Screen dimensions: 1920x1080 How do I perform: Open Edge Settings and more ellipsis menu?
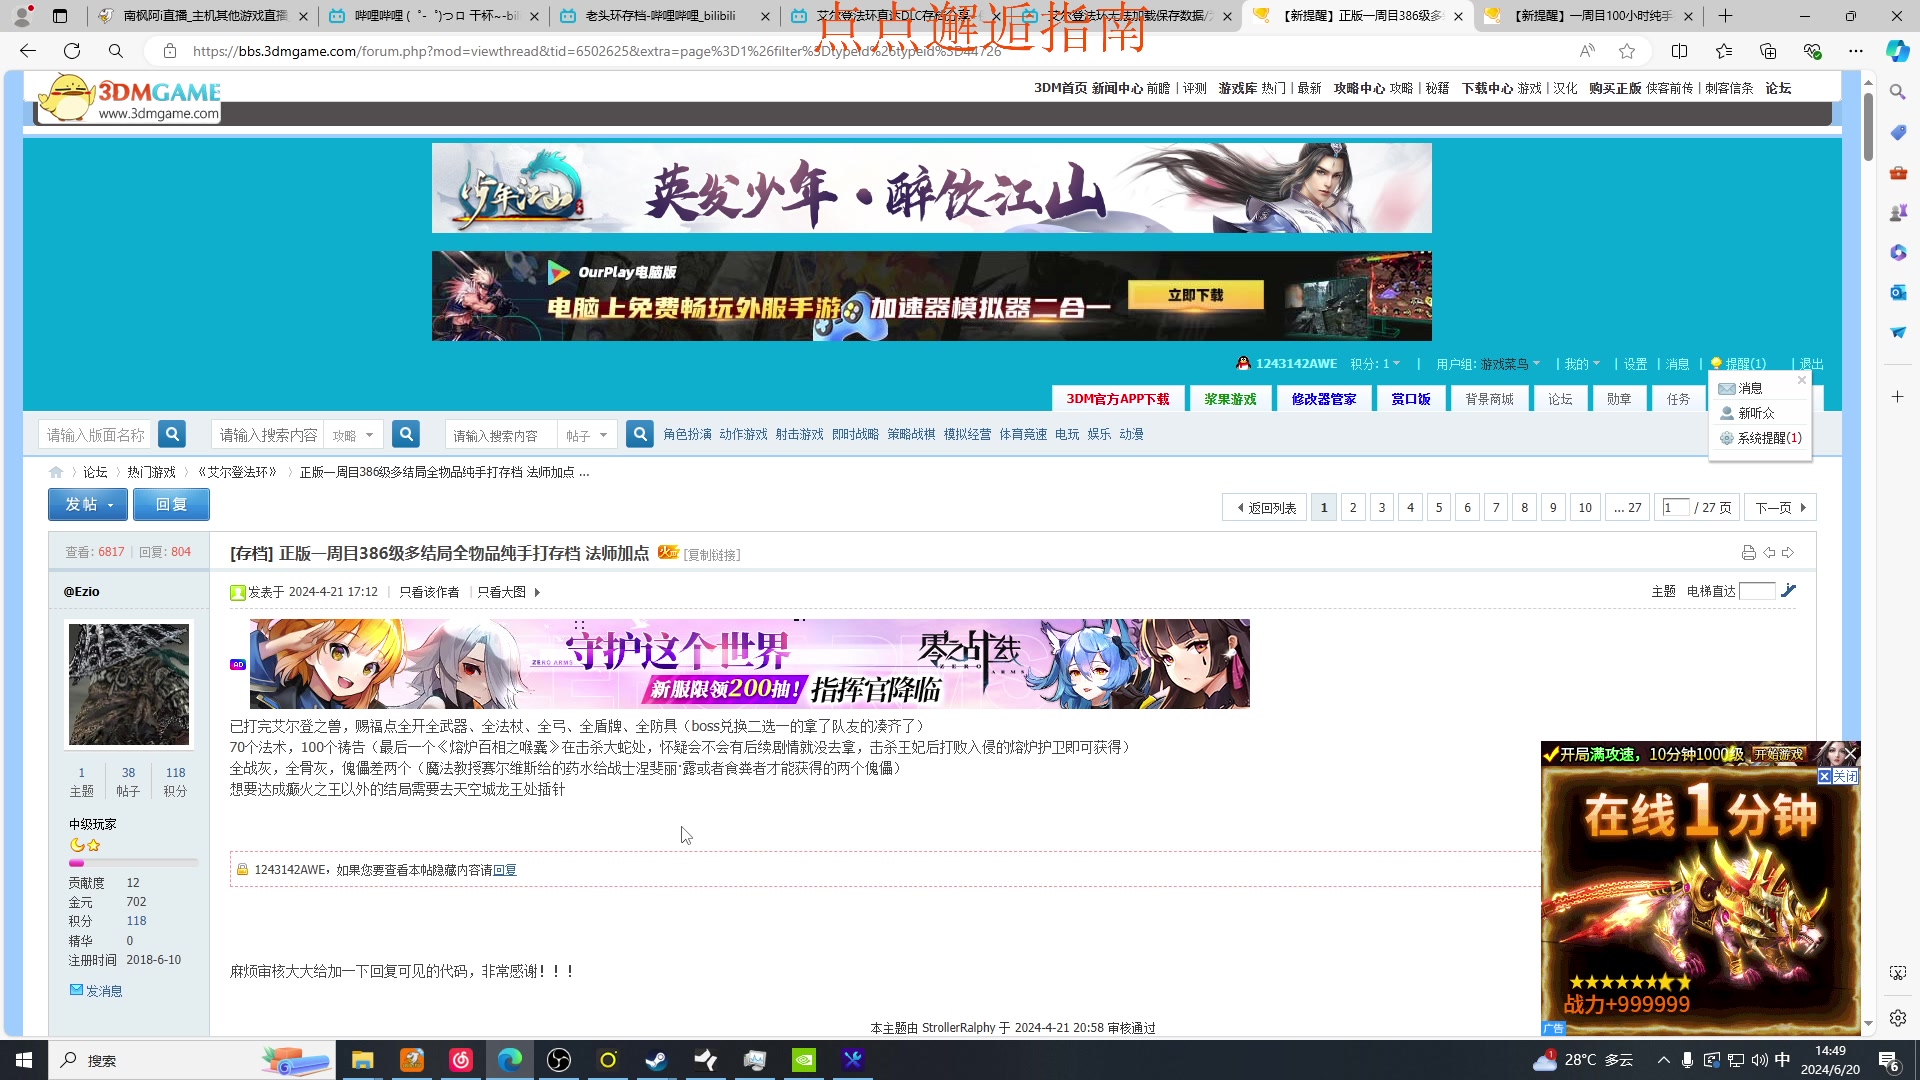coord(1856,51)
